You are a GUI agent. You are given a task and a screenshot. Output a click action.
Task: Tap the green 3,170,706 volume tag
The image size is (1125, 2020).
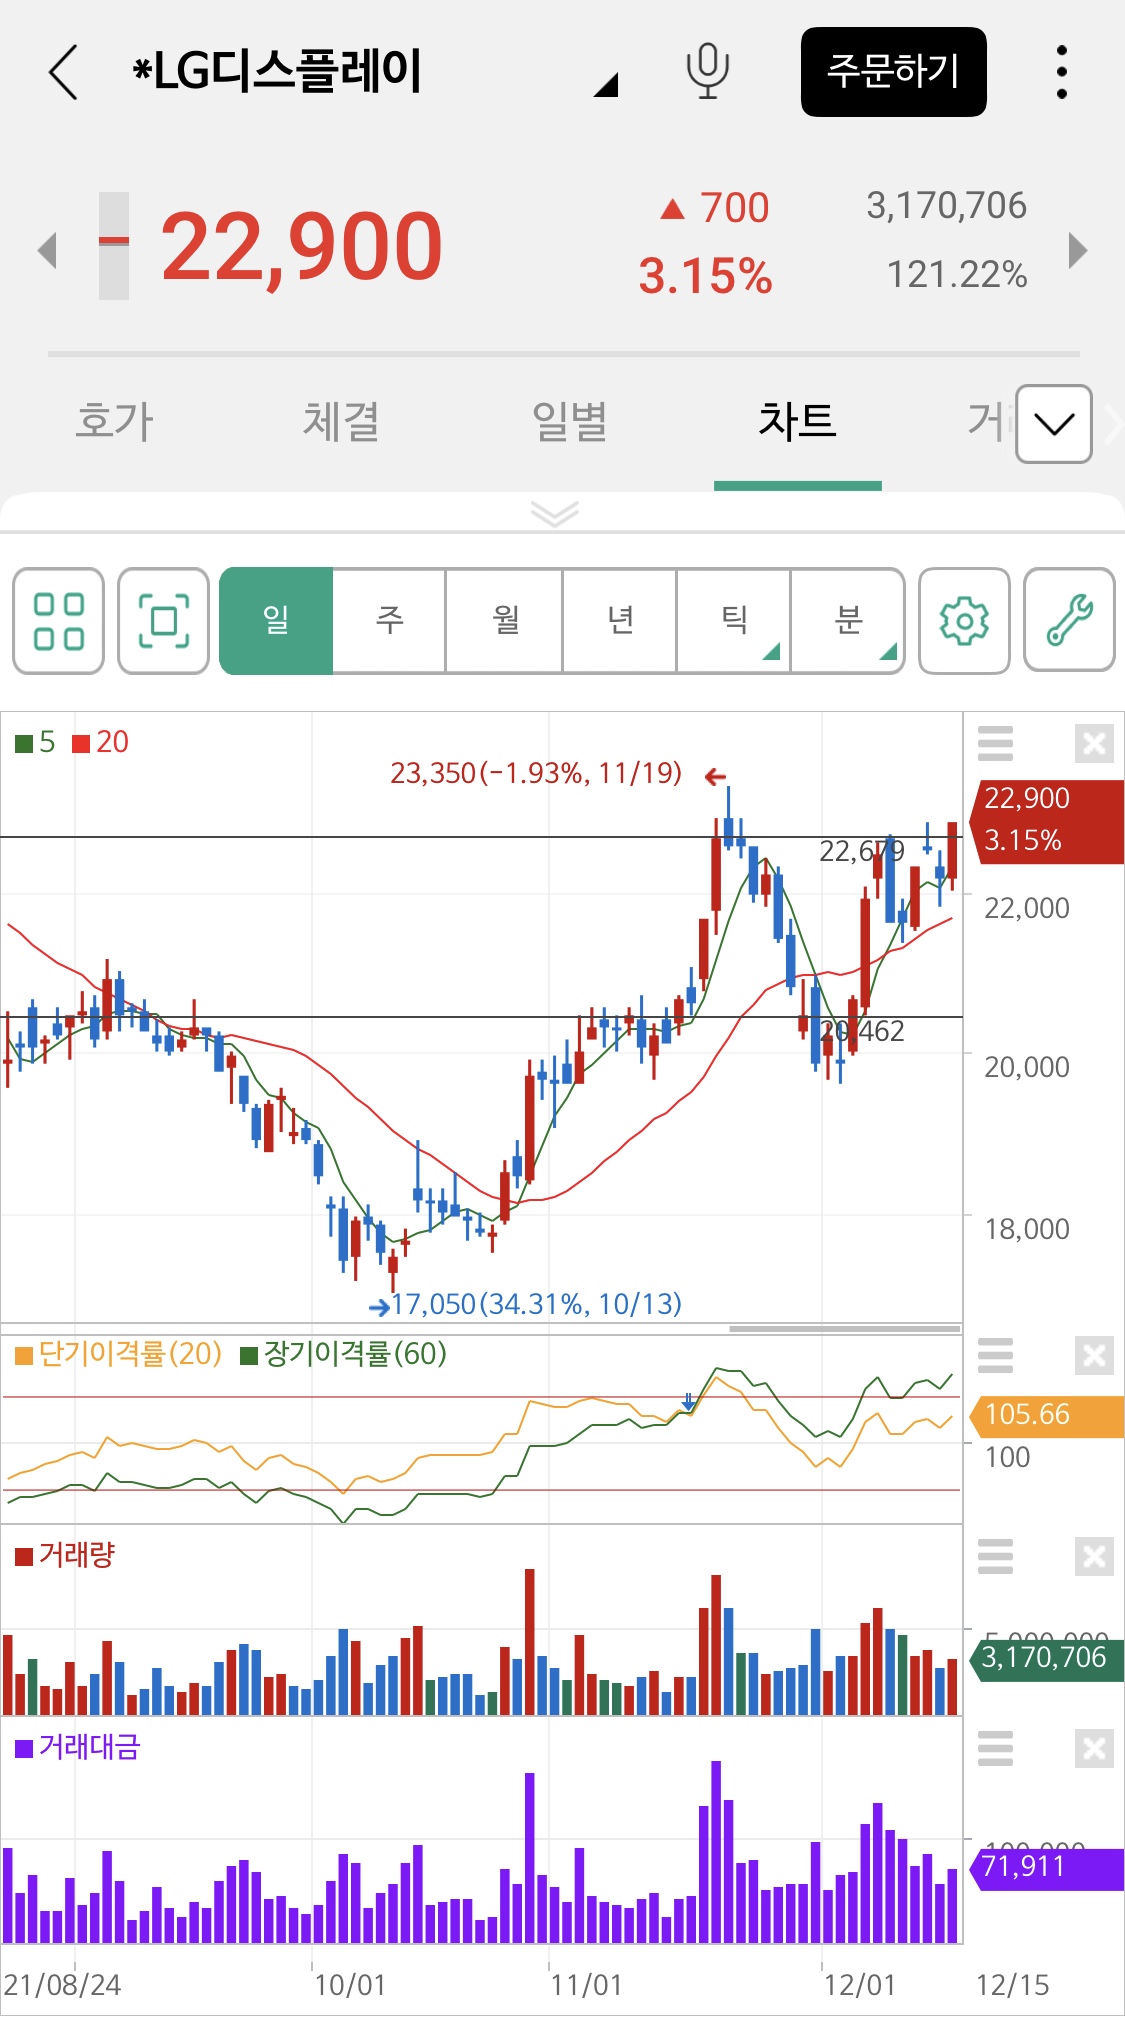pos(1046,1658)
